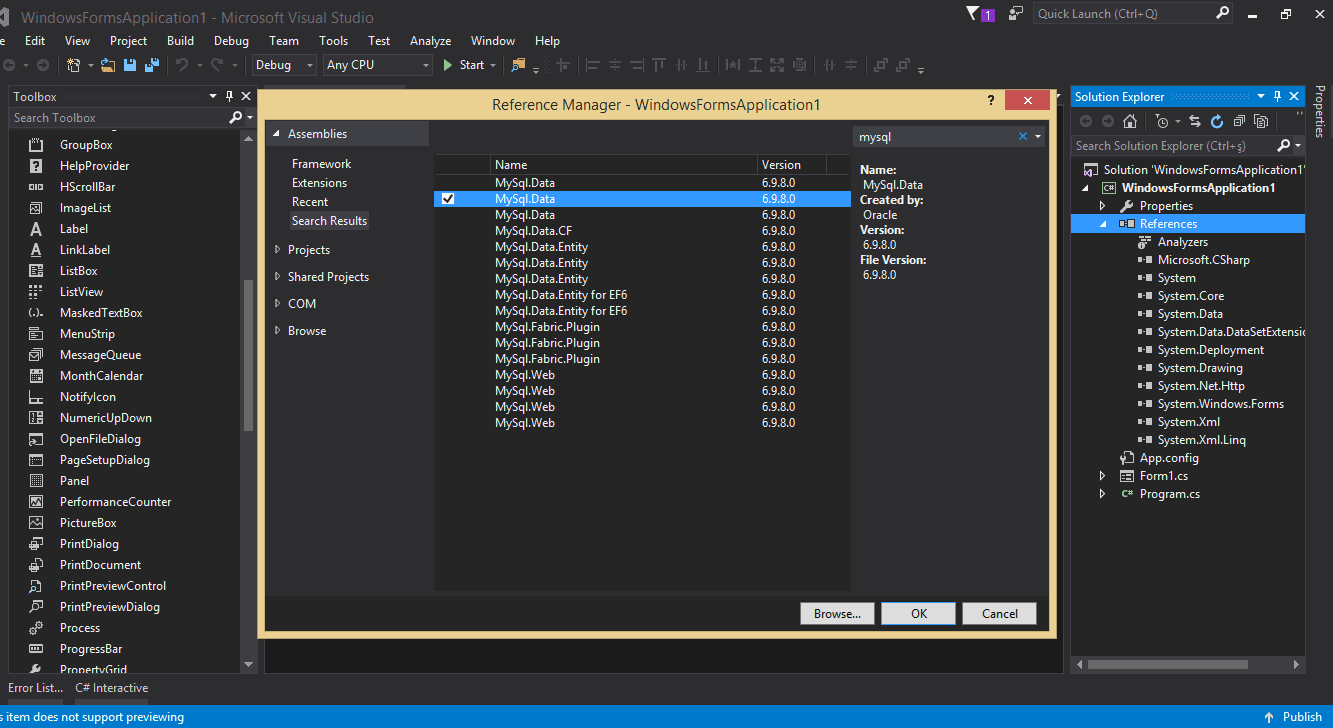Select Framework under Assemblies
This screenshot has height=728, width=1333.
coord(321,164)
